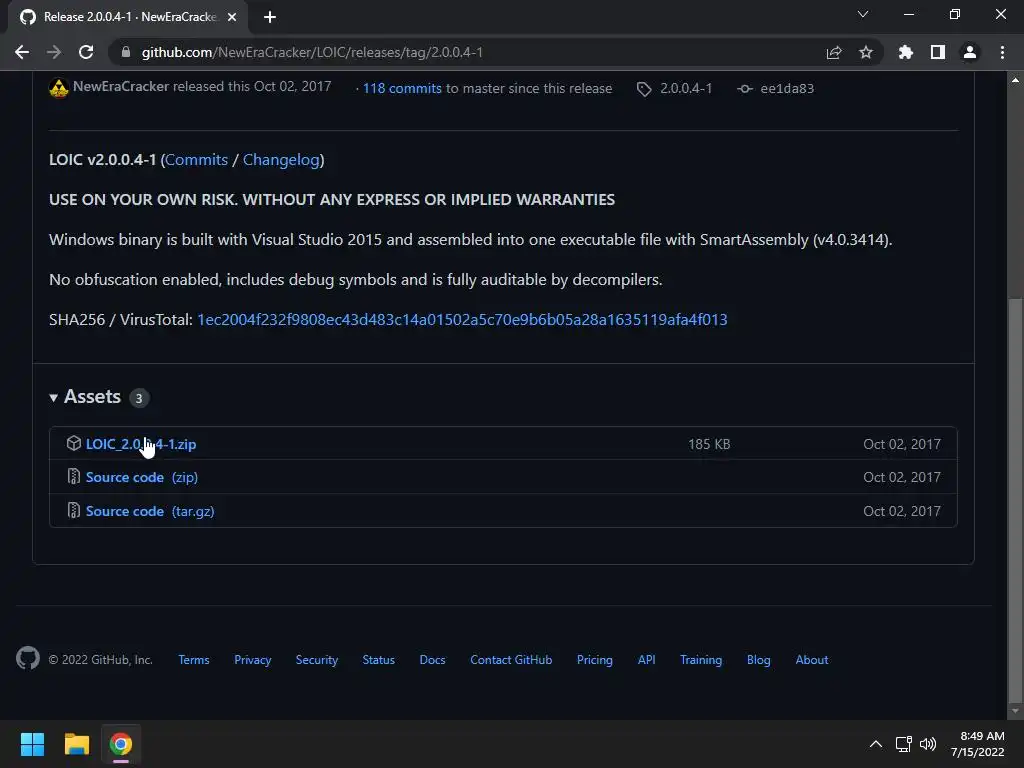Open the Windows Start menu
This screenshot has width=1024, height=768.
click(32, 744)
